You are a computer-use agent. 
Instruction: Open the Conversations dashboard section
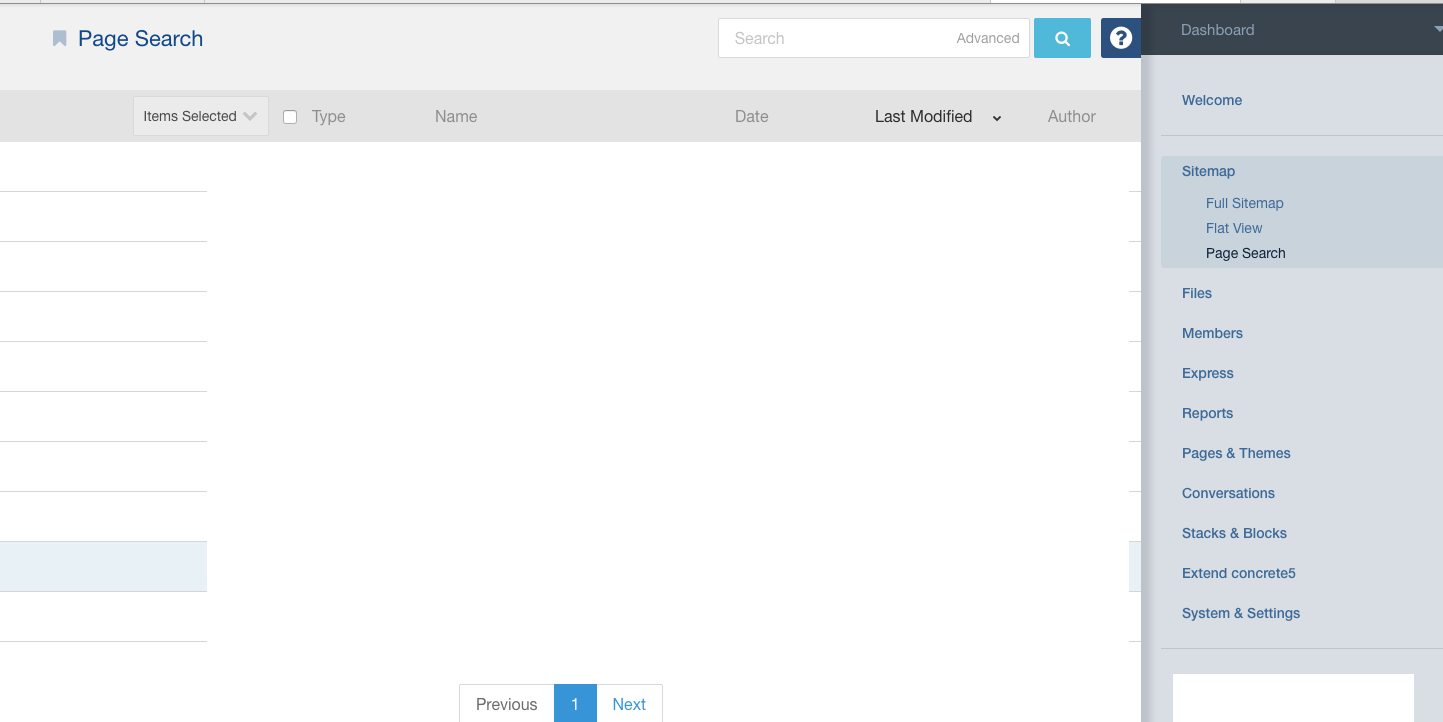[x=1228, y=493]
